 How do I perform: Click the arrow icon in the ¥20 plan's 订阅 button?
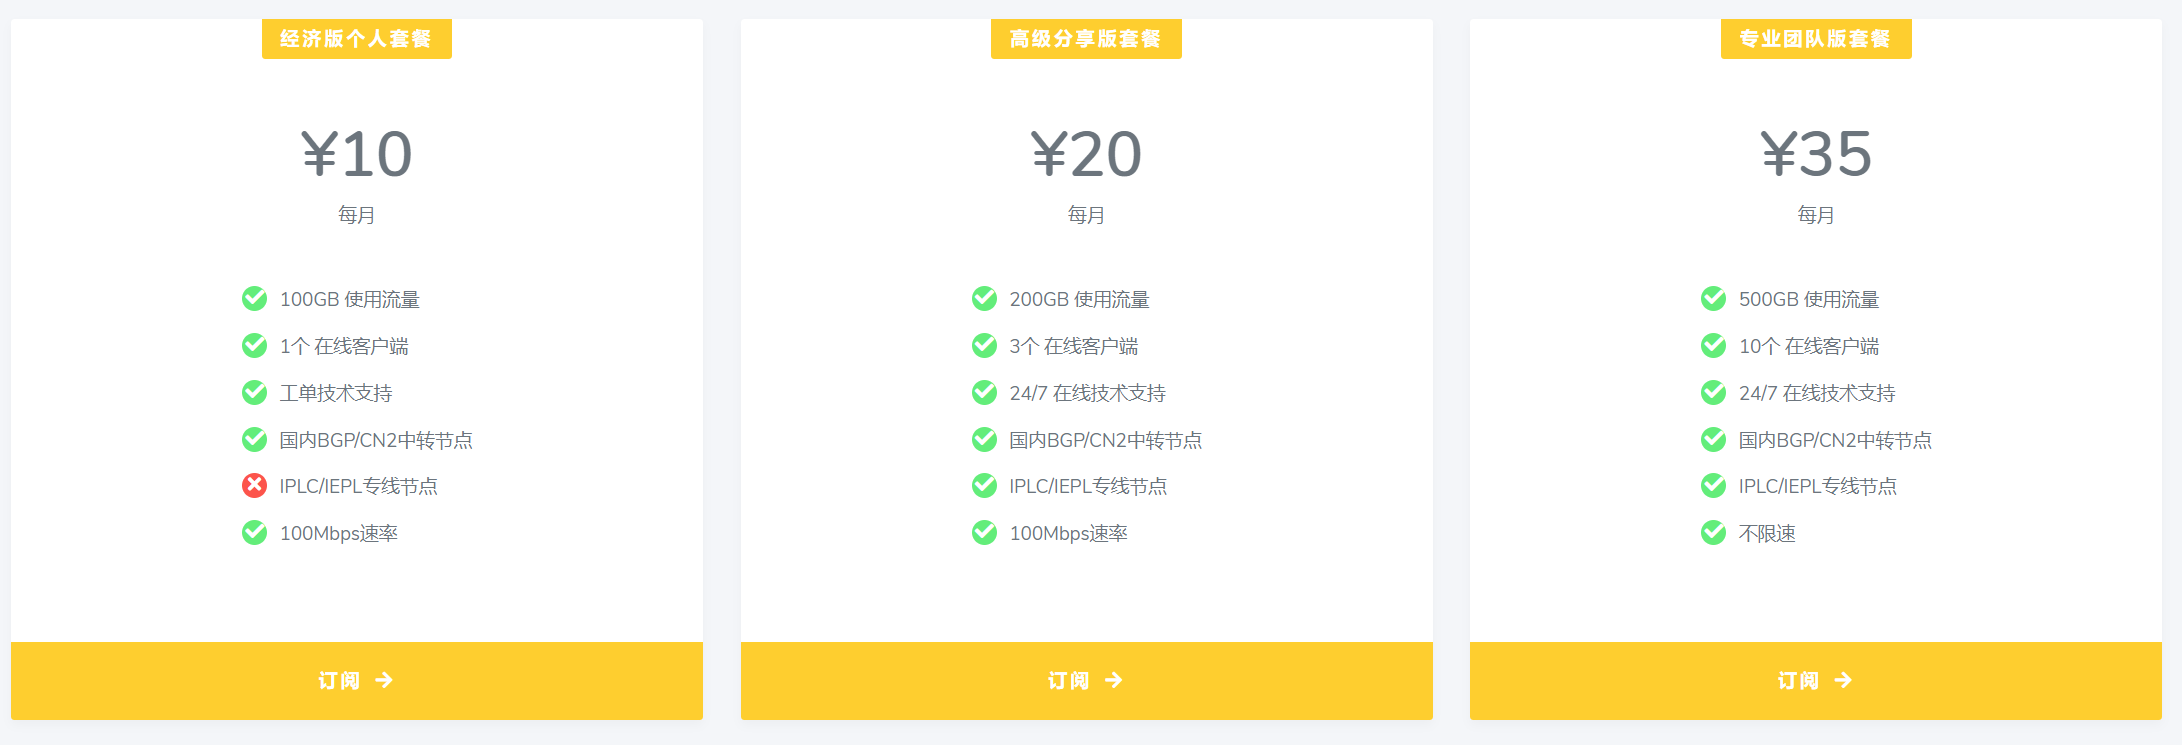coord(1114,680)
